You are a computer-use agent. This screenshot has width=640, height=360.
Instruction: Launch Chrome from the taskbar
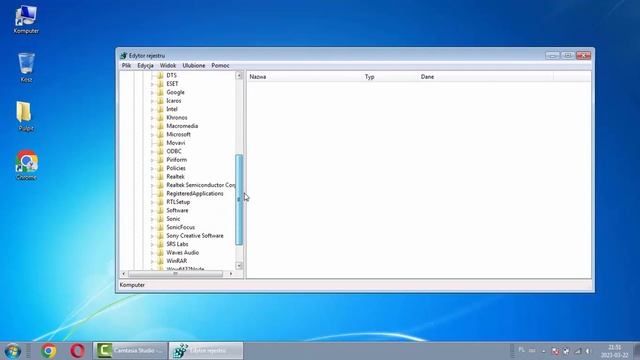pyautogui.click(x=48, y=351)
